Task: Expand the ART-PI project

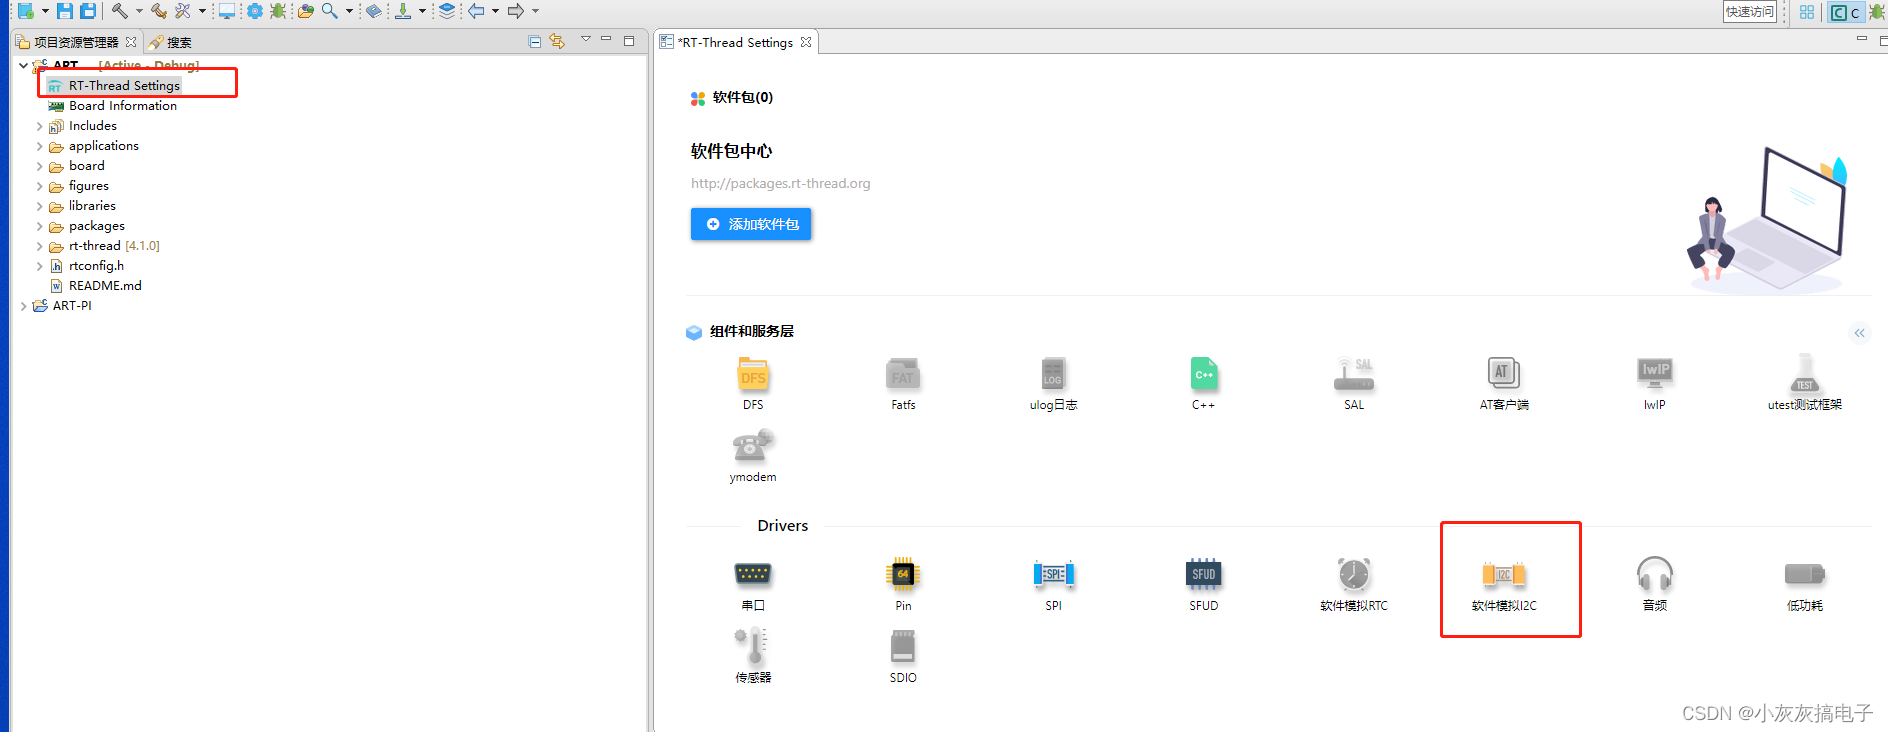Action: coord(24,306)
